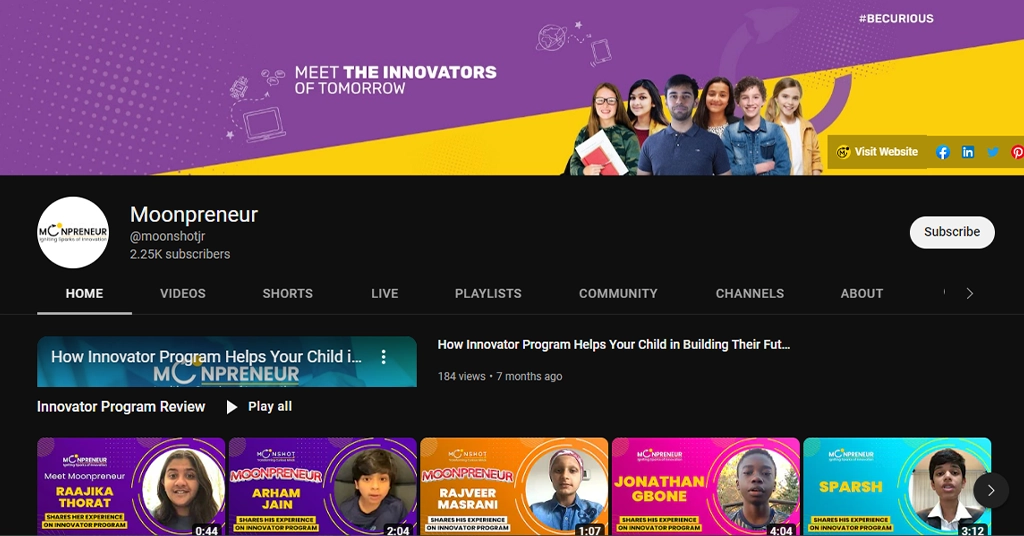Click the 2.25K subscribers count

(180, 254)
